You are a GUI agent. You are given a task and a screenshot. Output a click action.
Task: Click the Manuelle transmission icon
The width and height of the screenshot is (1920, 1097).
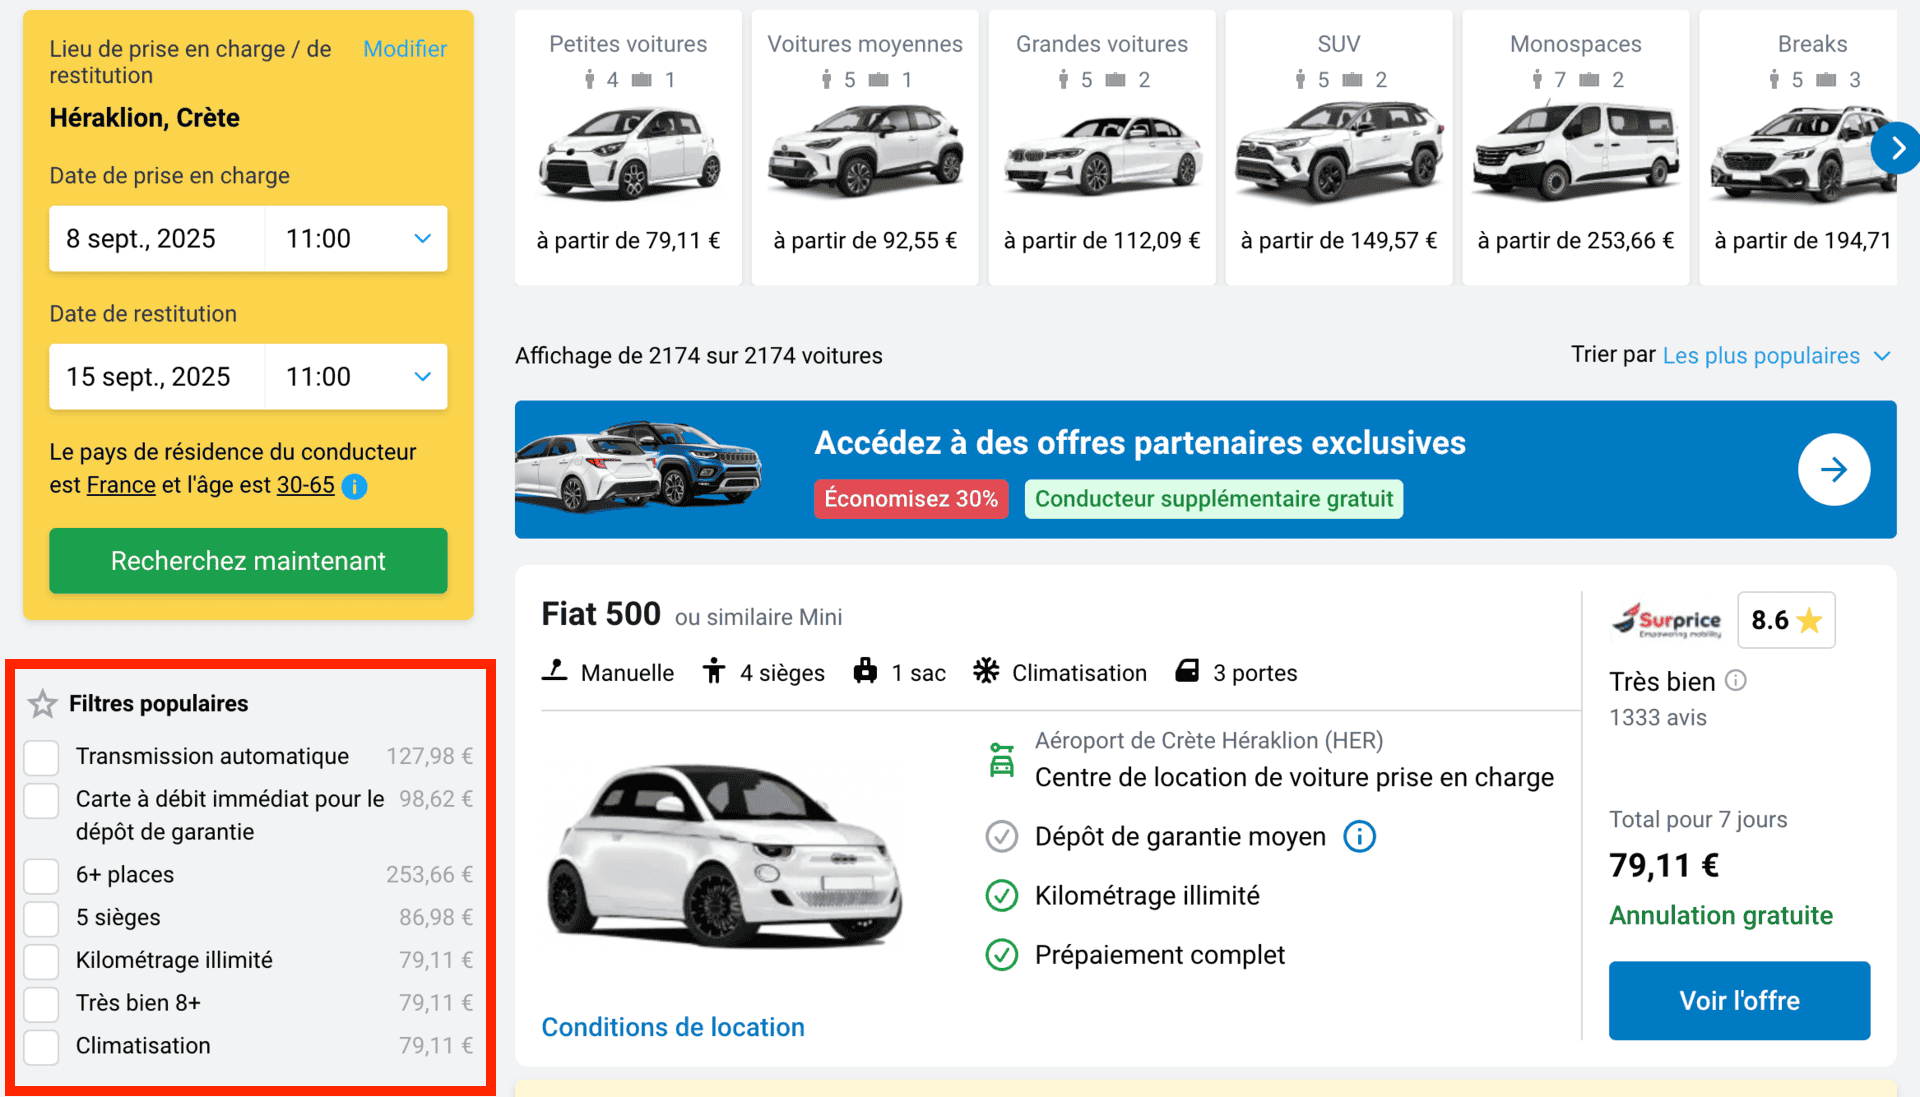coord(555,671)
